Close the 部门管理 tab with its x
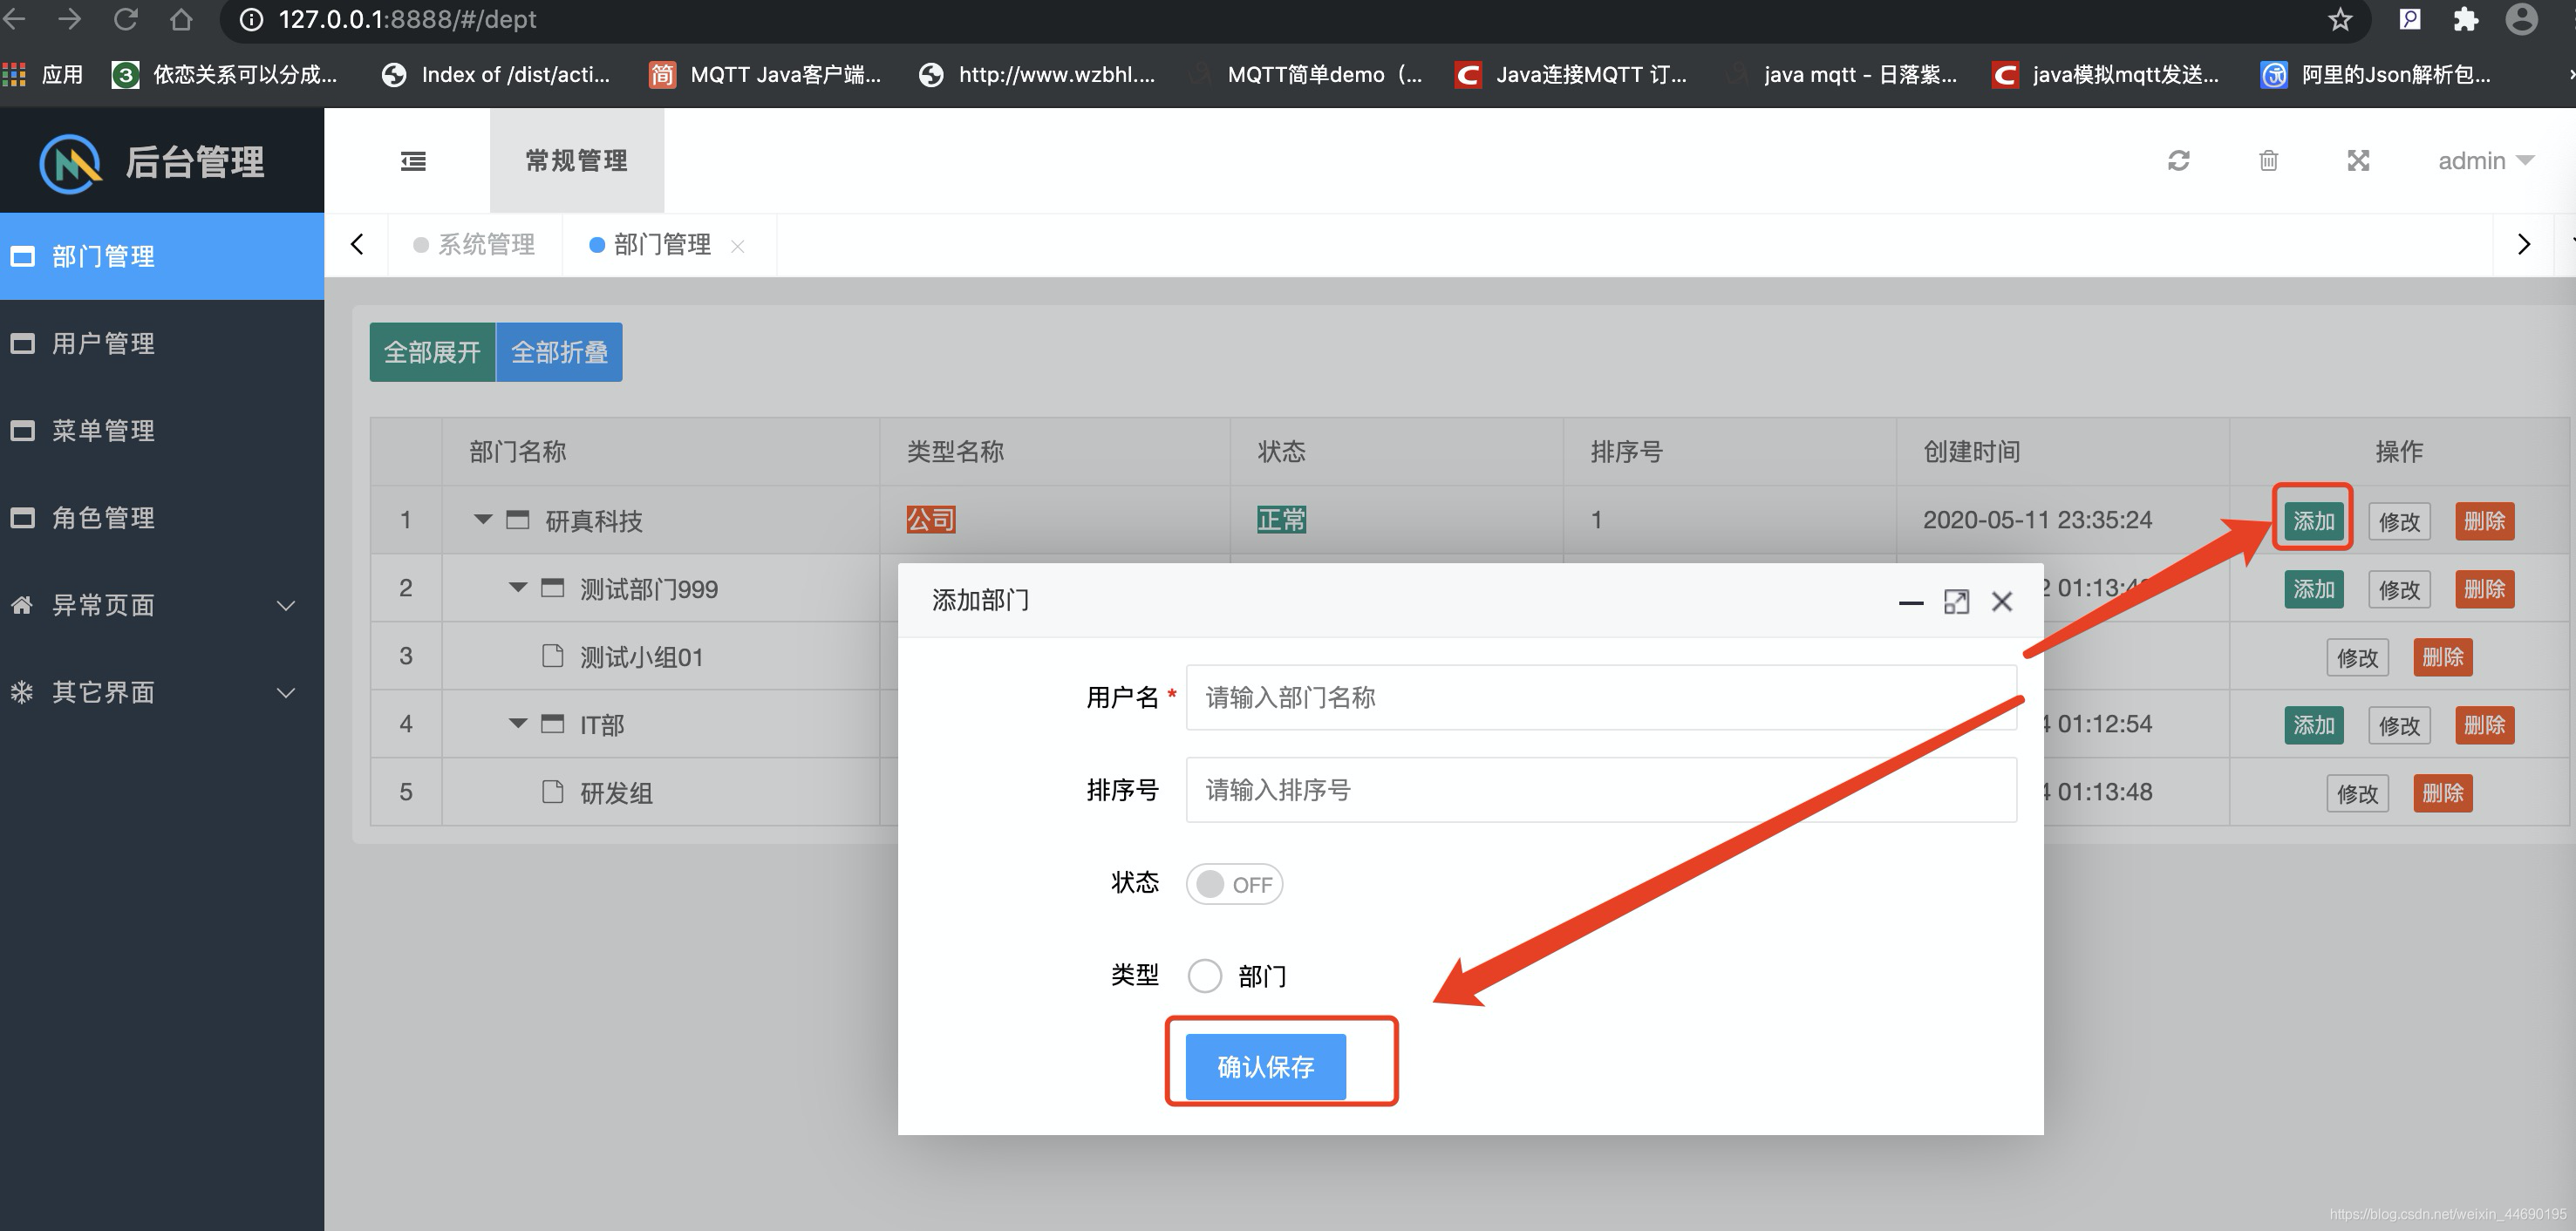 (x=737, y=246)
